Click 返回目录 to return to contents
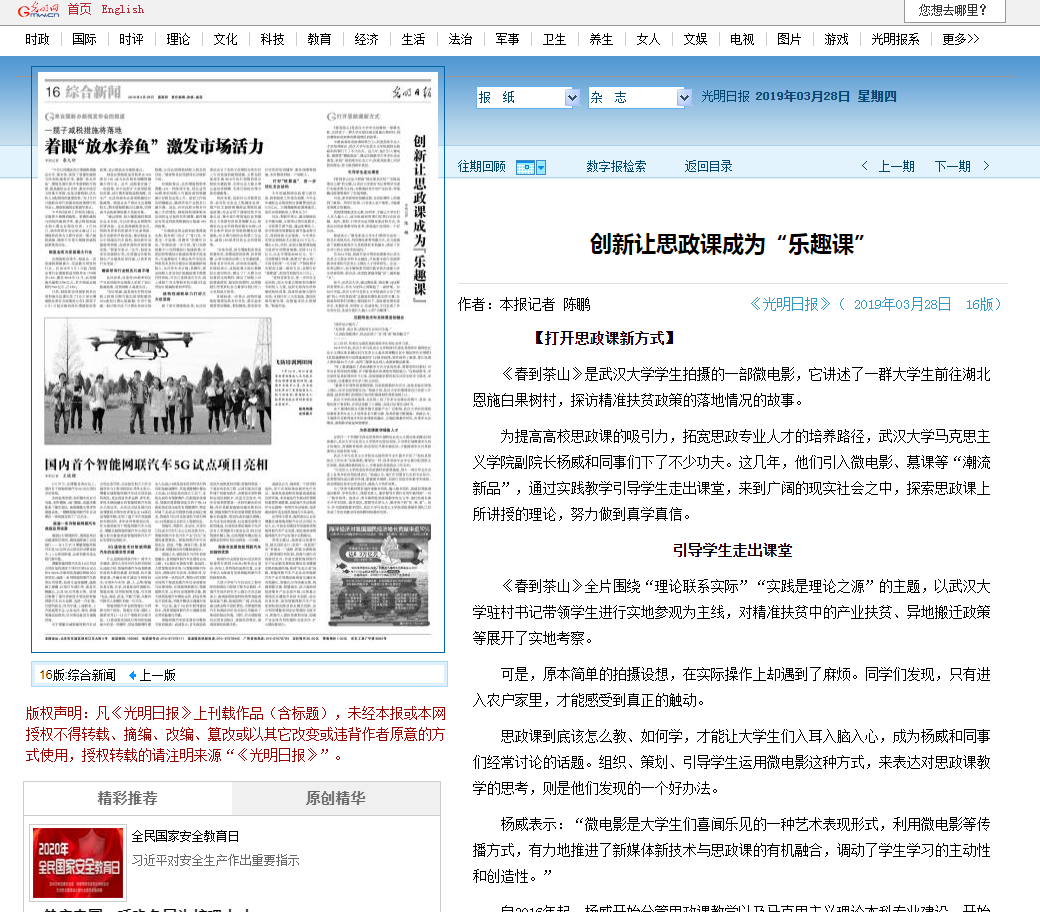This screenshot has height=912, width=1040. click(x=708, y=166)
